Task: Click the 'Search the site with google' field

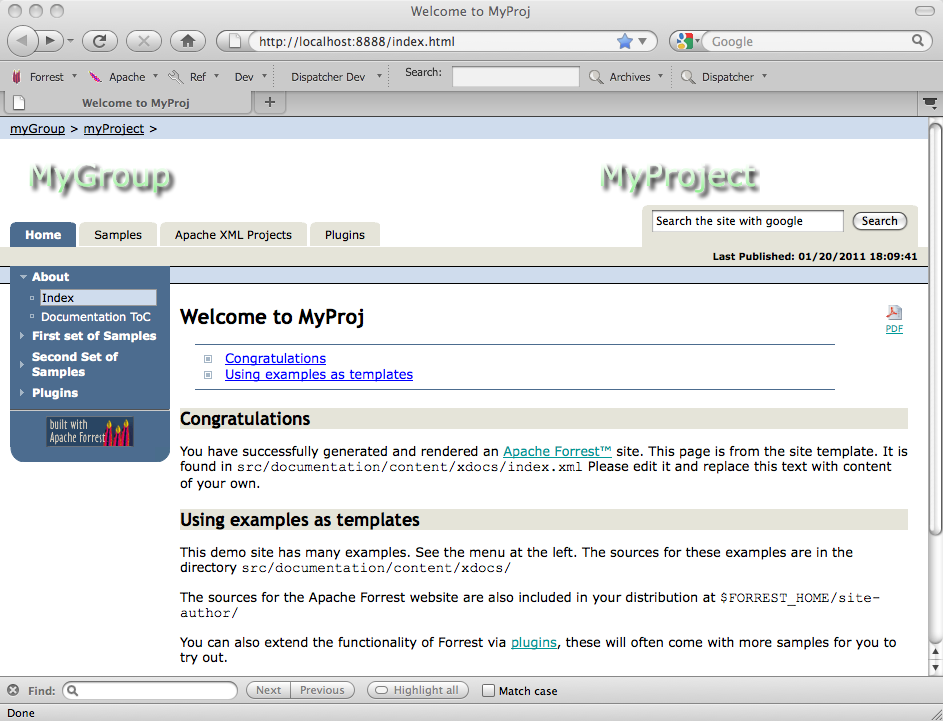Action: pos(746,221)
